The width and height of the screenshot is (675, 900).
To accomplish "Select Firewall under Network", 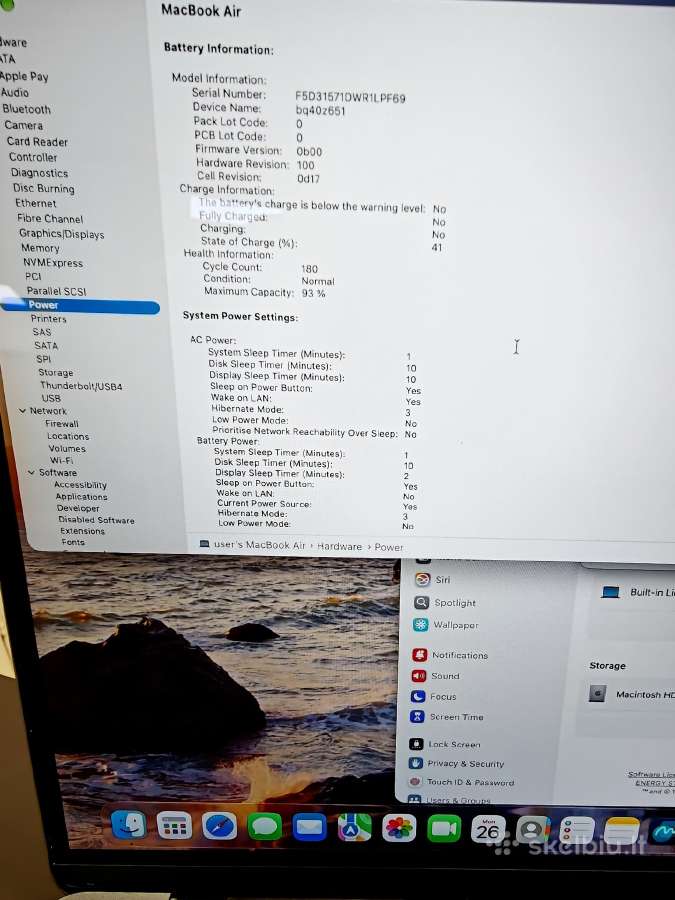I will (61, 424).
